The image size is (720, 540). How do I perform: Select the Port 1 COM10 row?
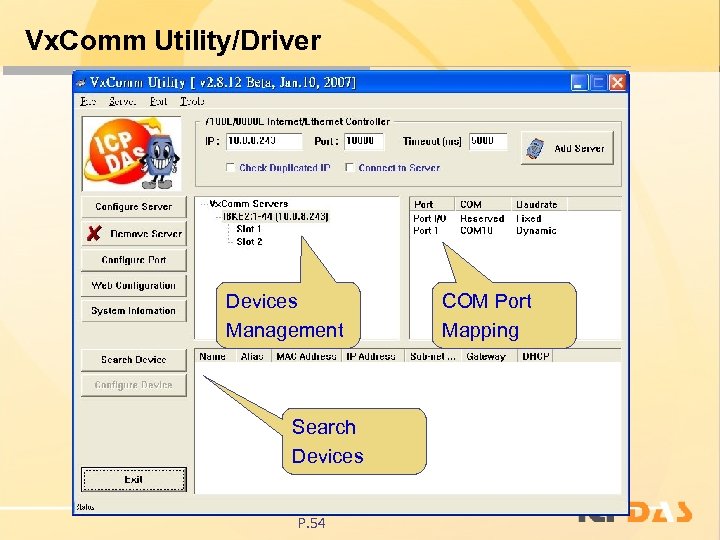pyautogui.click(x=484, y=231)
